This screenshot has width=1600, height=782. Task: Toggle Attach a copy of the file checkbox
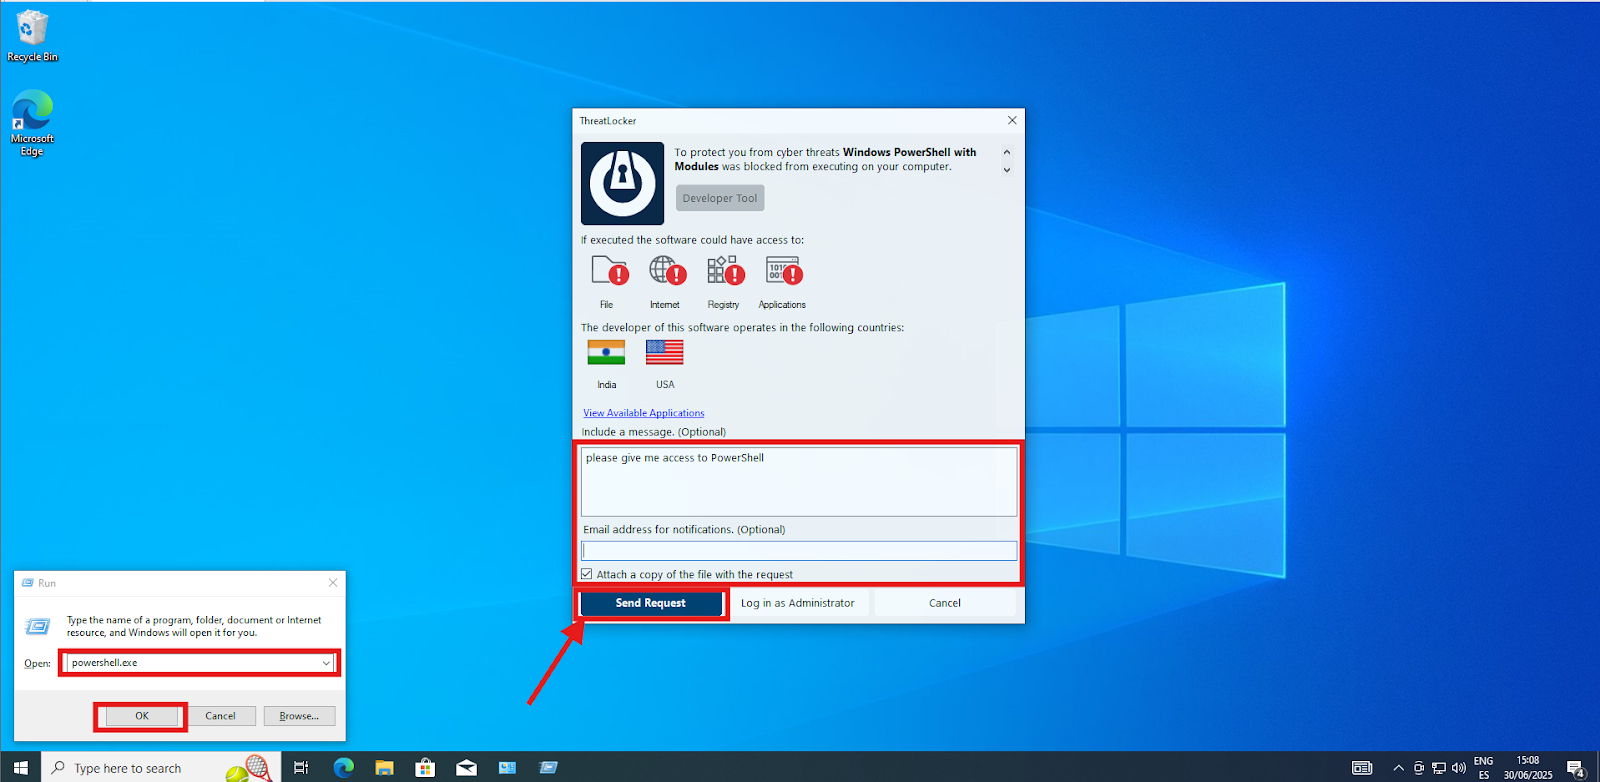point(587,574)
